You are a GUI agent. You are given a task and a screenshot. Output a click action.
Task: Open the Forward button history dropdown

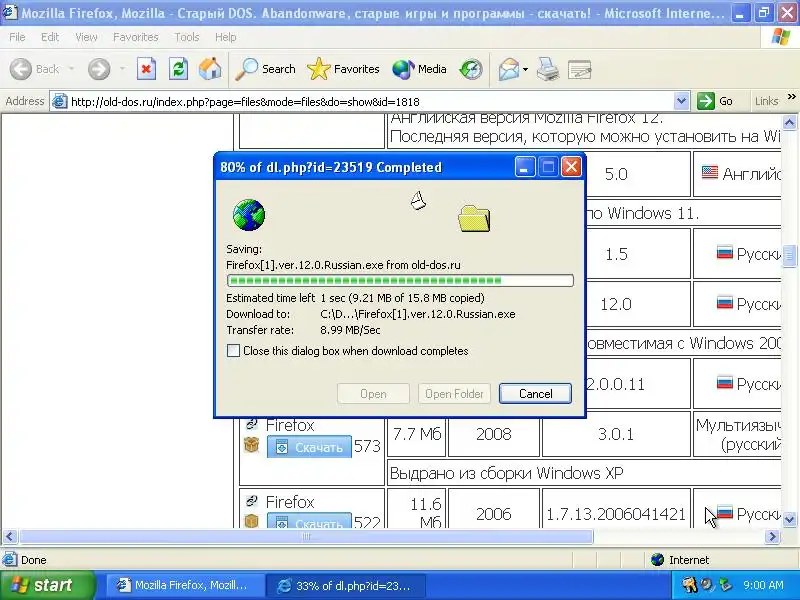click(122, 69)
